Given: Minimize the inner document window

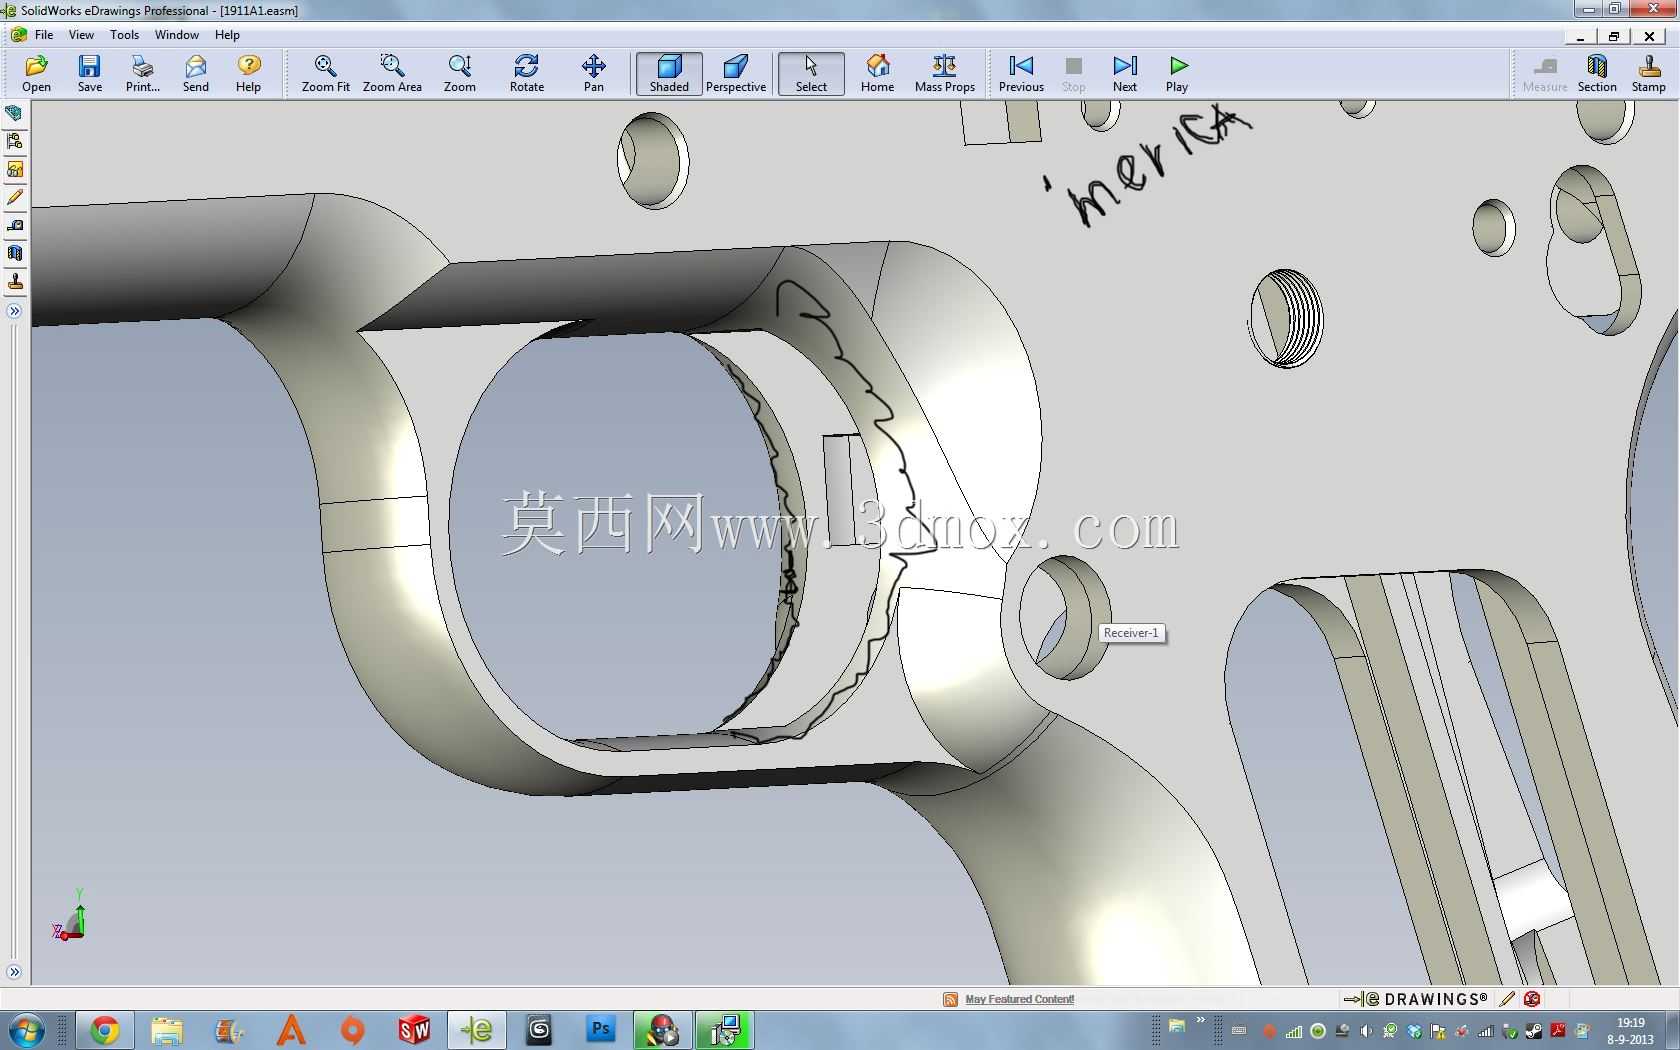Looking at the screenshot, I should (1580, 36).
